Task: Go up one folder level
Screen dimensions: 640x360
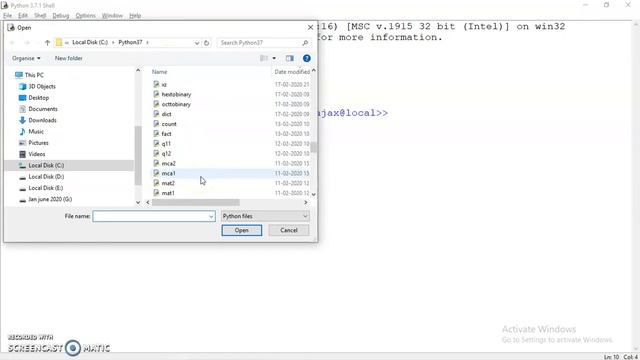Action: tap(47, 42)
